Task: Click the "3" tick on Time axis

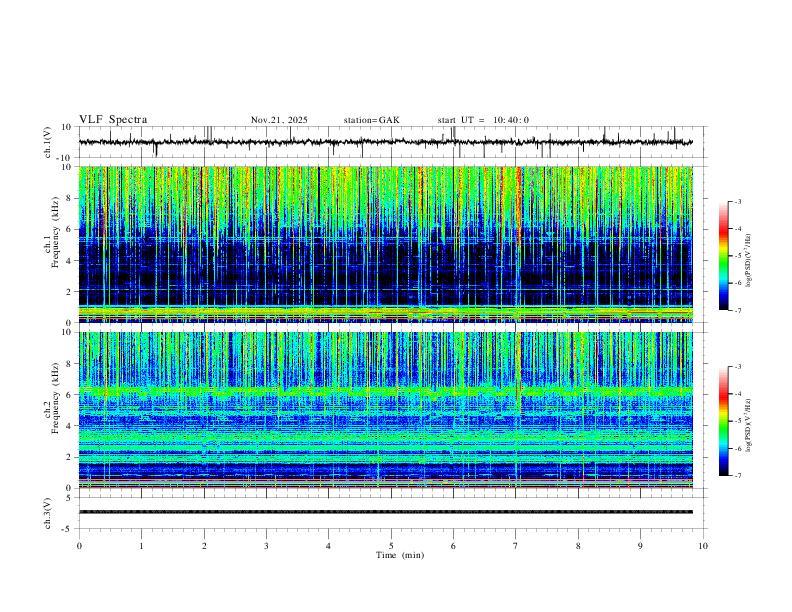Action: [x=266, y=546]
